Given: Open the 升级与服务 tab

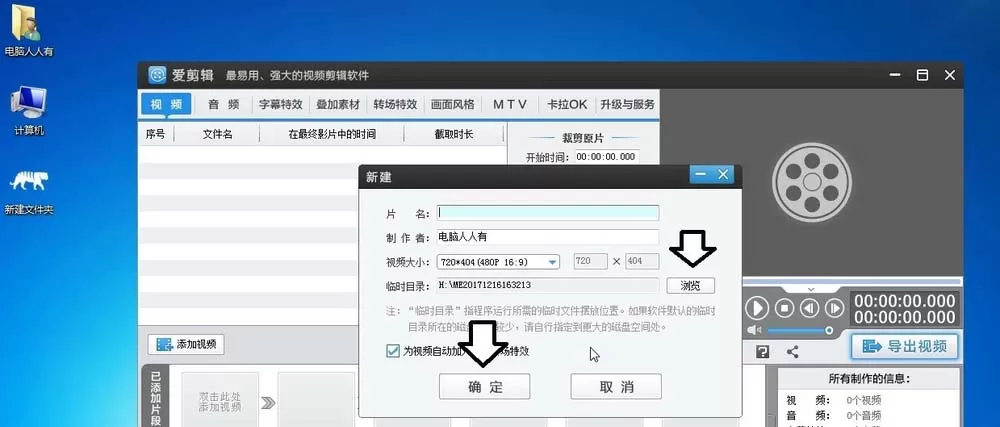Looking at the screenshot, I should point(628,105).
